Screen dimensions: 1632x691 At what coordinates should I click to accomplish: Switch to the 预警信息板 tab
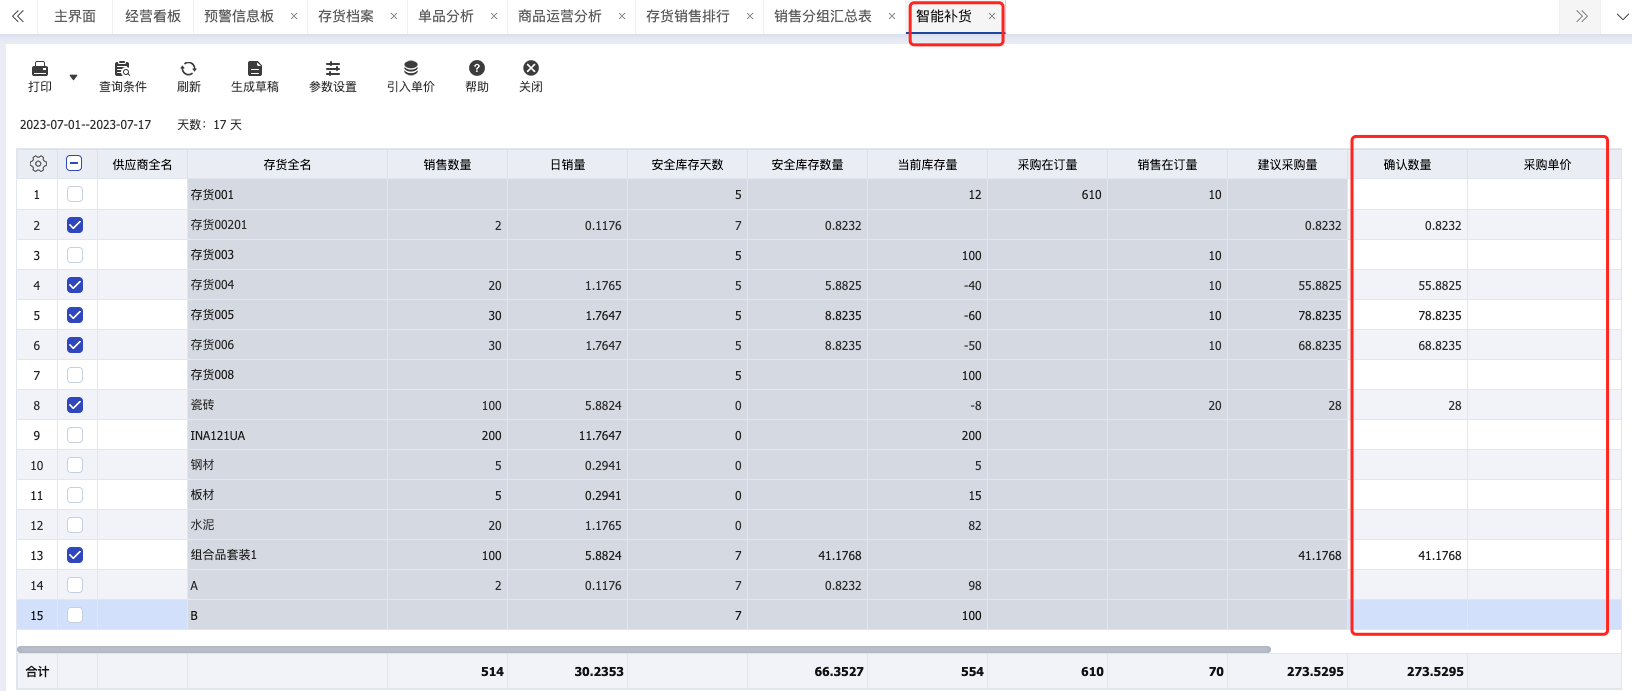click(239, 16)
